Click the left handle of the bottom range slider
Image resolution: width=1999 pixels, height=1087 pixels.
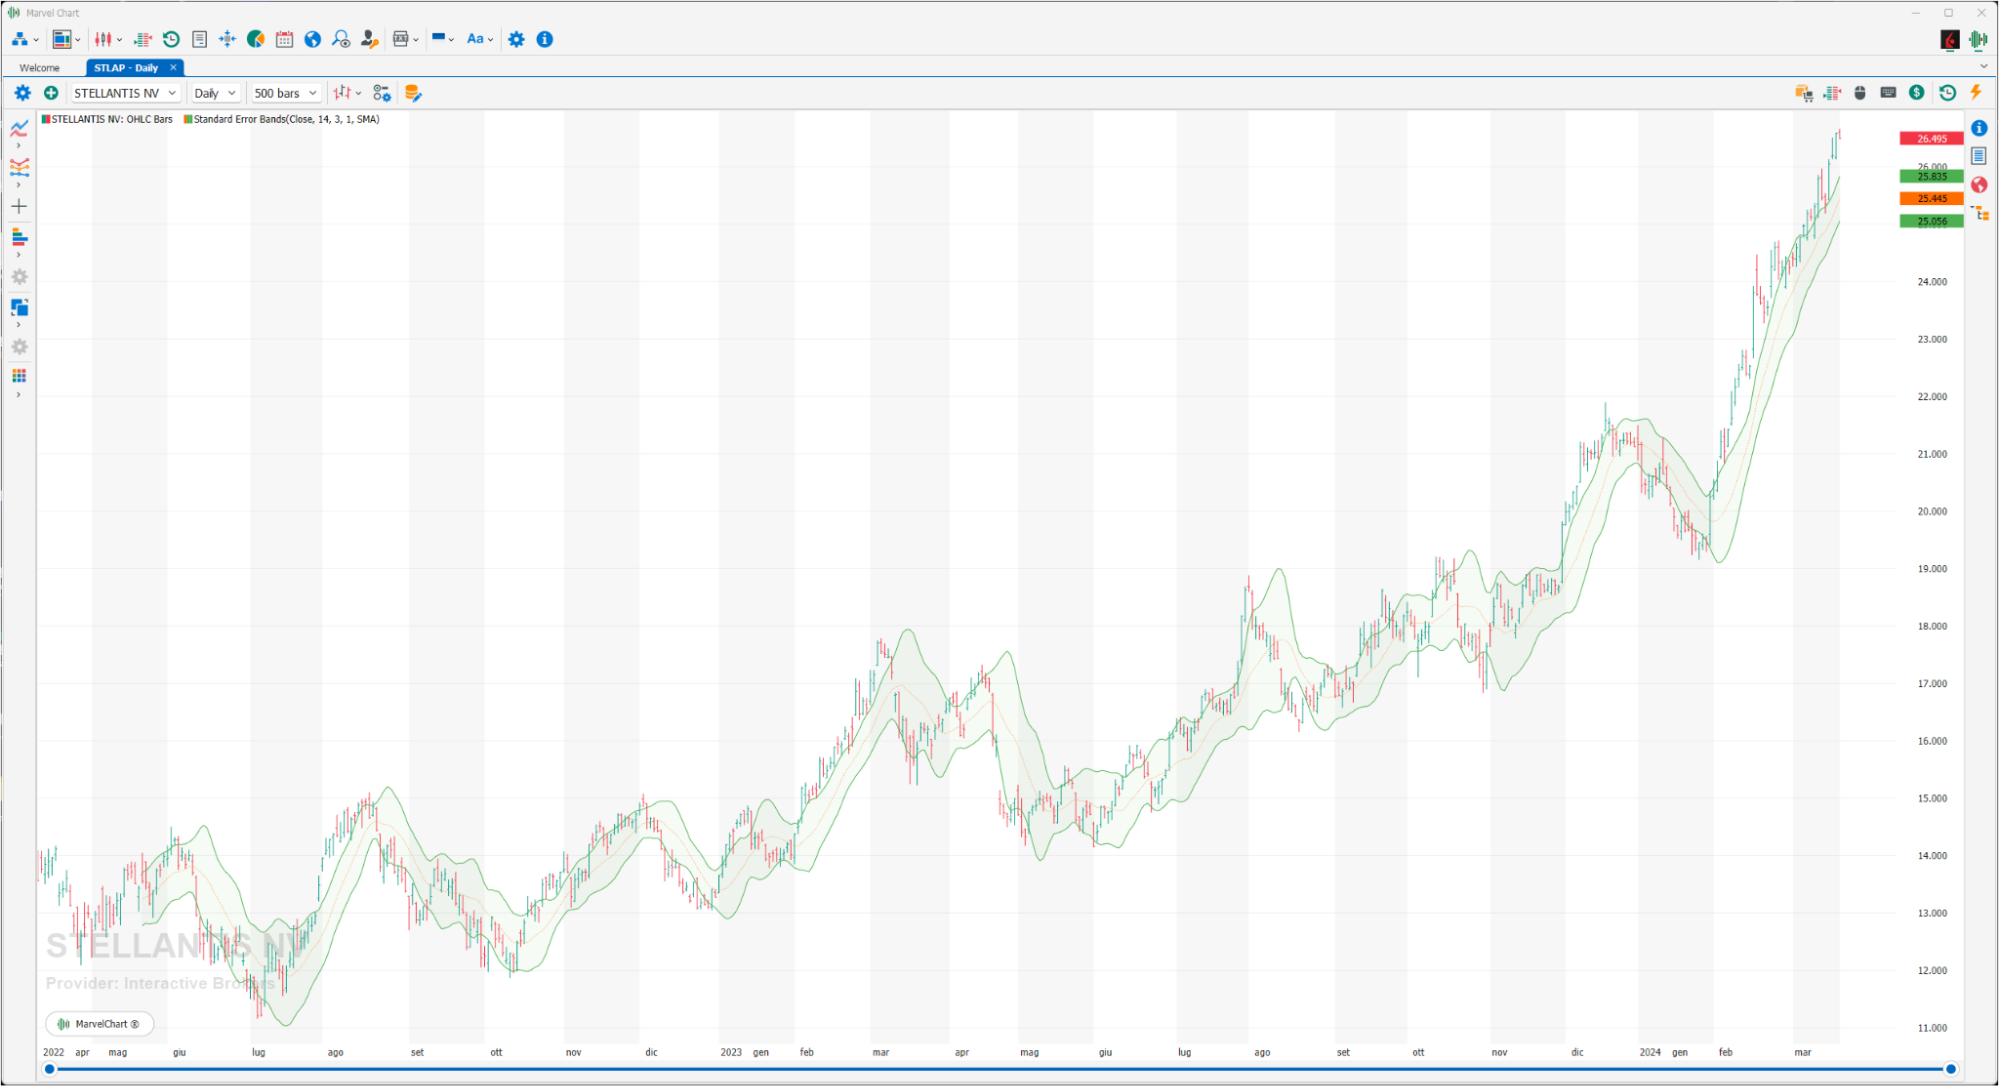pyautogui.click(x=49, y=1069)
